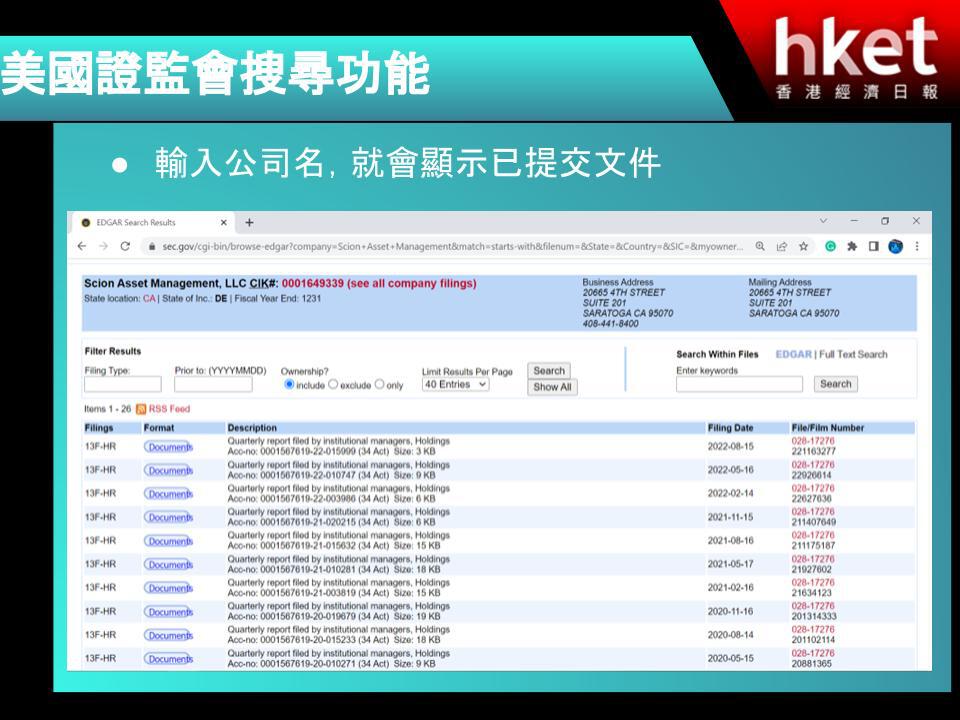Click the Search button under Filter Results
The width and height of the screenshot is (960, 720).
coord(549,370)
